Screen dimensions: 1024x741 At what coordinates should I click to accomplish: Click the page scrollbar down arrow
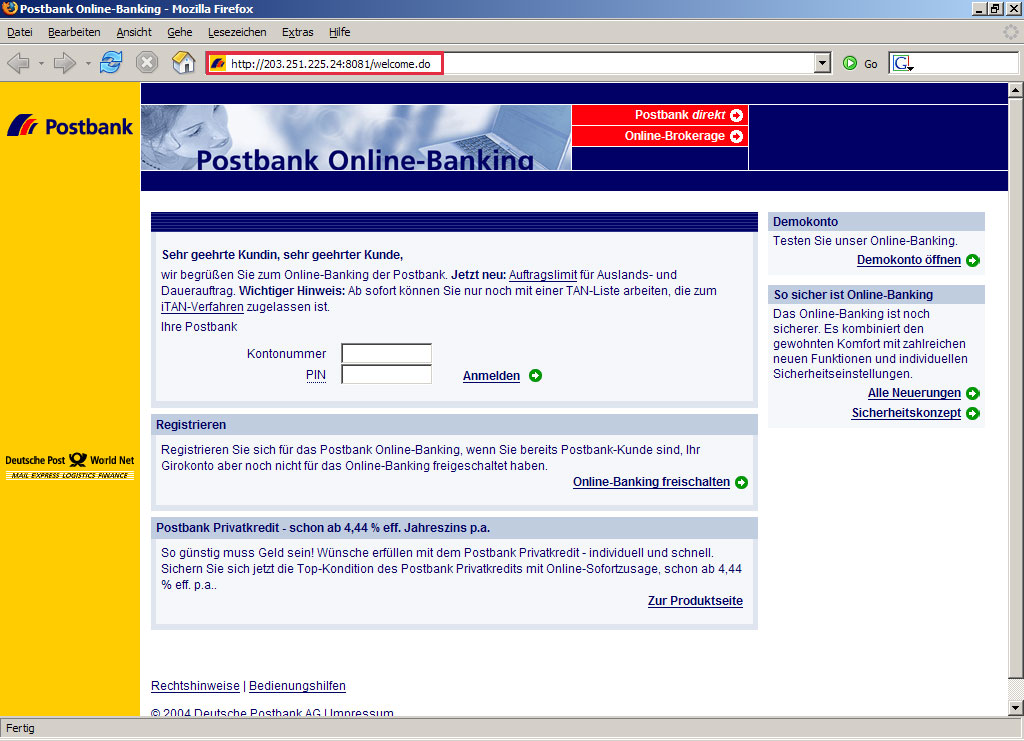[x=1016, y=708]
